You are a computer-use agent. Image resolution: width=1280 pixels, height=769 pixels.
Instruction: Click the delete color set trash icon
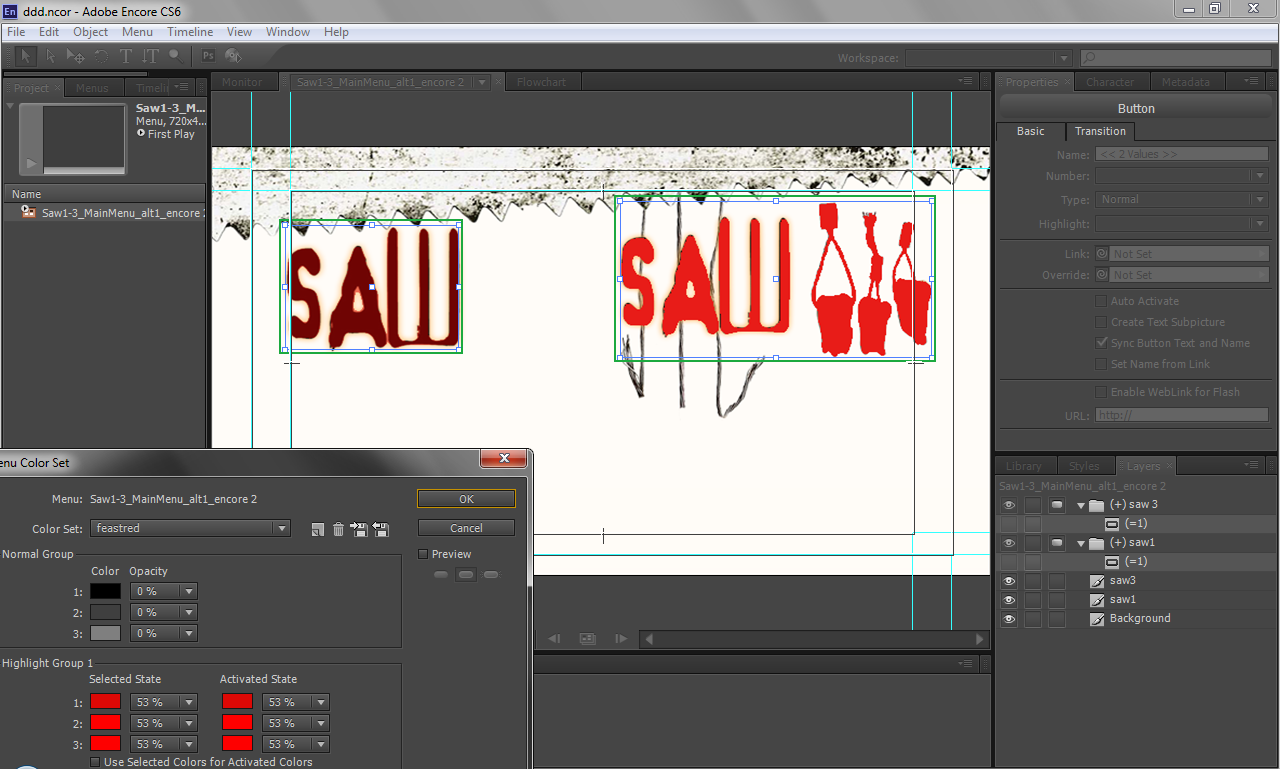338,529
